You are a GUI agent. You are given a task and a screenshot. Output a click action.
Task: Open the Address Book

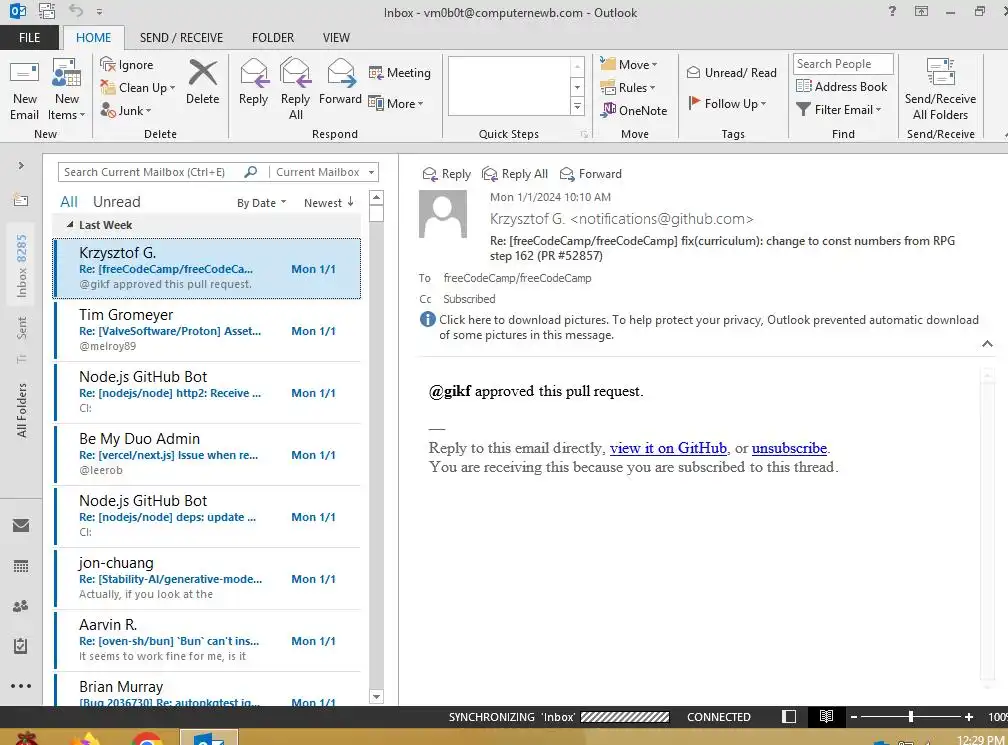842,87
